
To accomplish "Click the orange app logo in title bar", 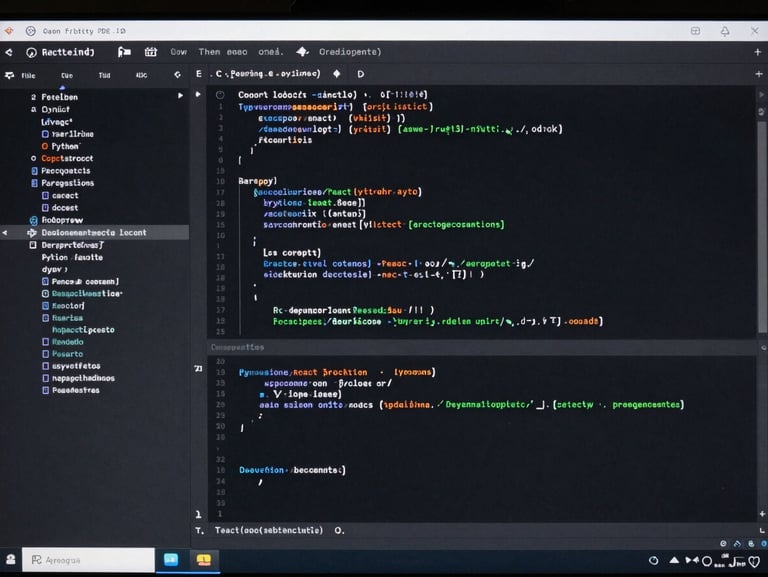I will pyautogui.click(x=9, y=31).
